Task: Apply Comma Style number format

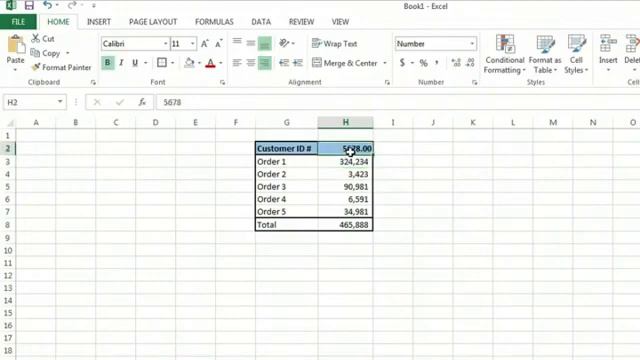Action: 437,63
